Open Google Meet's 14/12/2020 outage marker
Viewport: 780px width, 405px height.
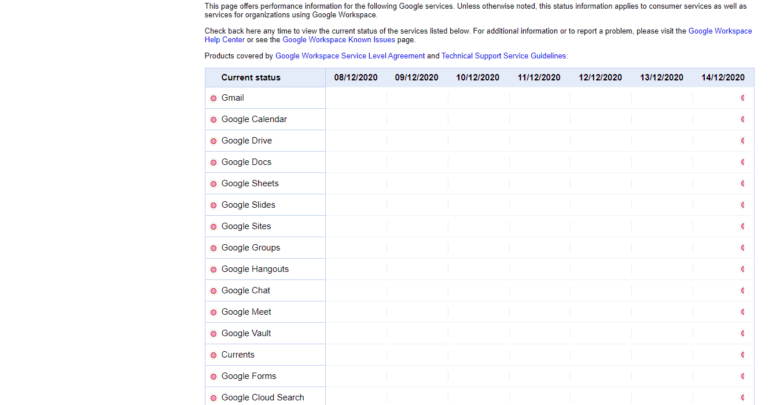pyautogui.click(x=743, y=312)
